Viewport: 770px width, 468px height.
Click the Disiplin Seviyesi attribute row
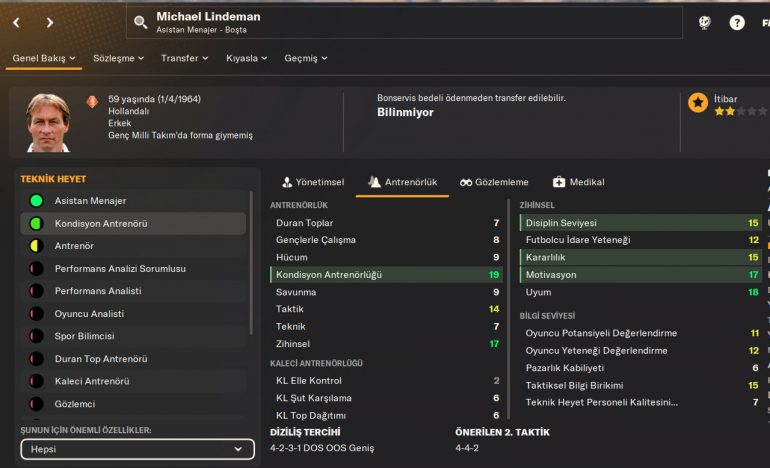tap(640, 223)
